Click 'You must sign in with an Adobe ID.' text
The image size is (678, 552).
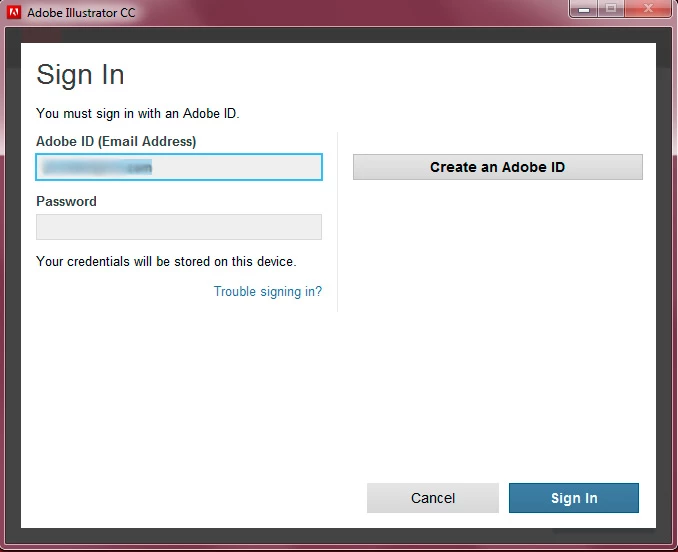138,113
